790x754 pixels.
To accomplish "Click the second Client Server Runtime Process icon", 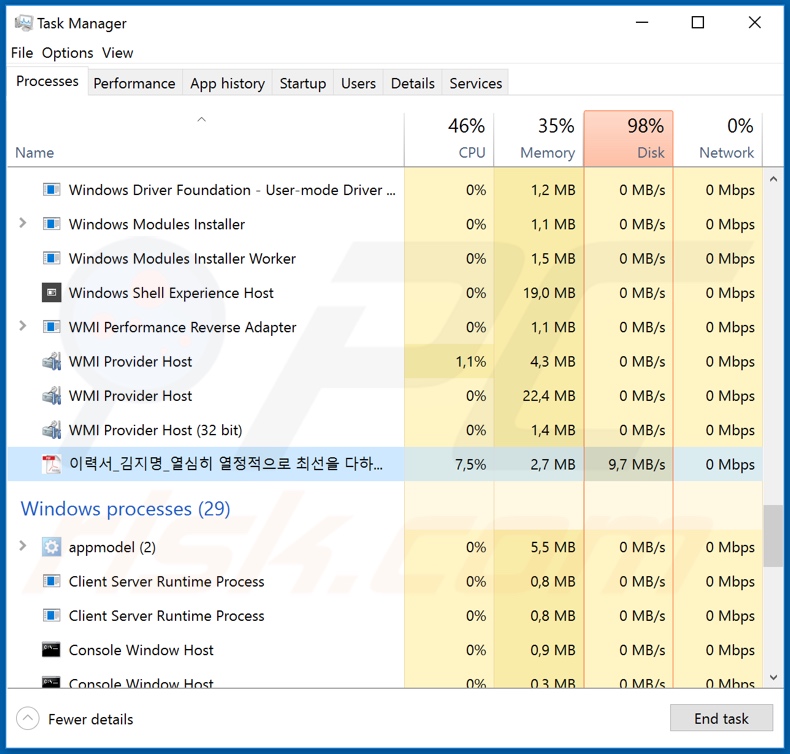I will tap(51, 615).
